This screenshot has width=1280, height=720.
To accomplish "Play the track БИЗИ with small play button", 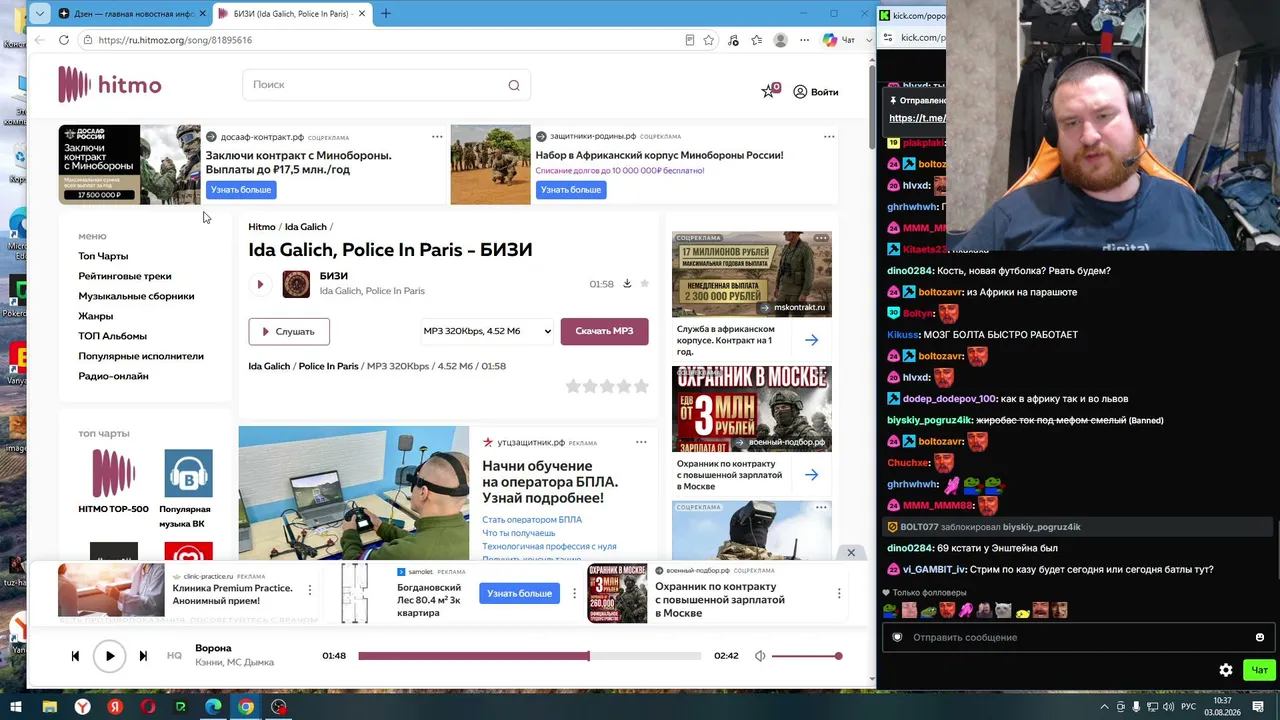I will [260, 284].
